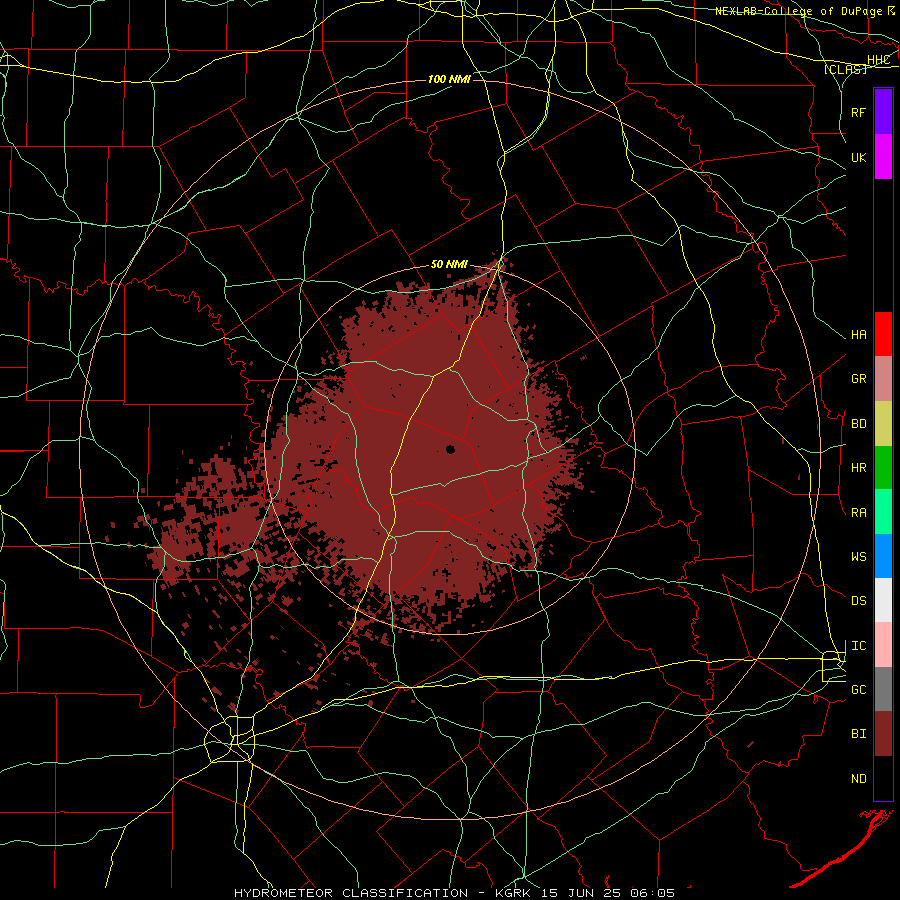The width and height of the screenshot is (900, 900).
Task: Click the HYDROMETEOR CLASSIFICATION title text
Action: coord(351,893)
